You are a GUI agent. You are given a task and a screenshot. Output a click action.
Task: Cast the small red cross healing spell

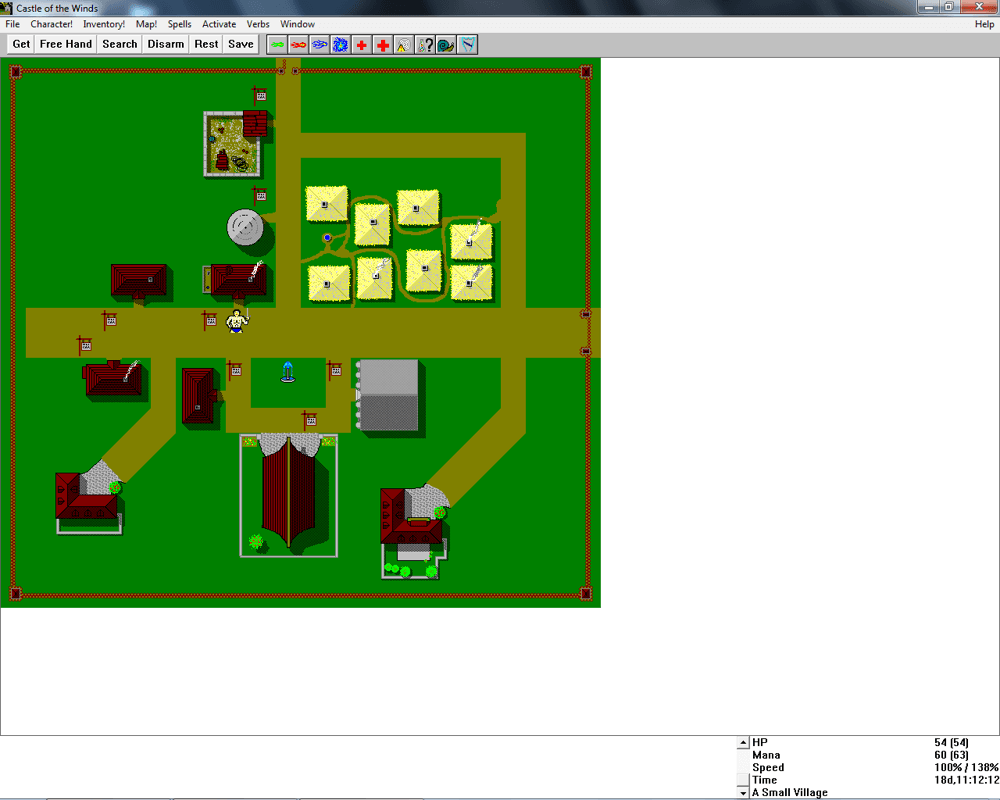click(x=361, y=45)
